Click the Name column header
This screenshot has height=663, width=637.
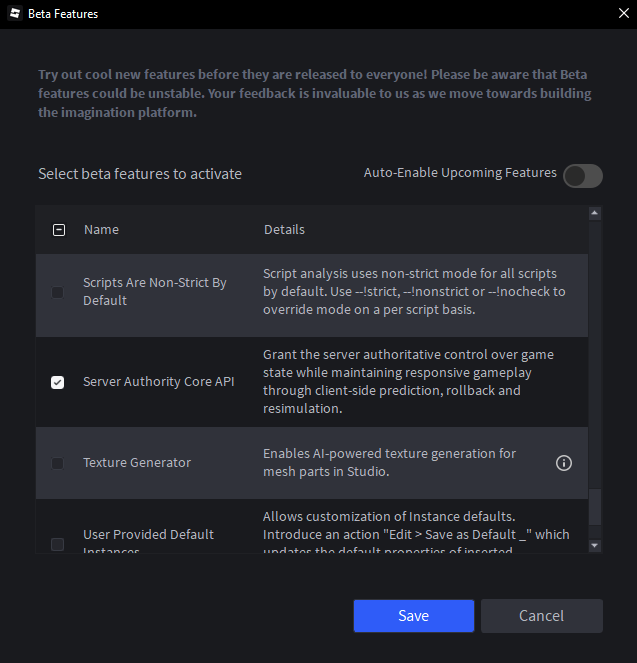[101, 230]
